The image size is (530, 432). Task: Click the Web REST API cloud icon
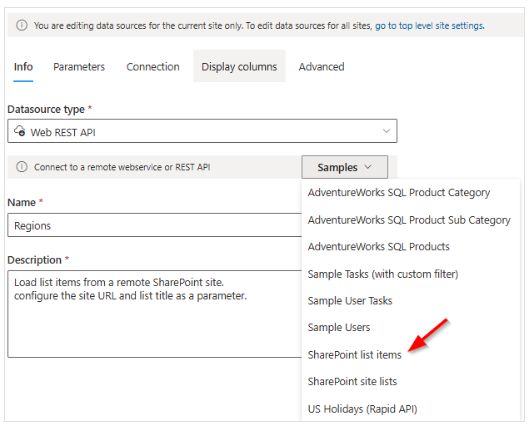pyautogui.click(x=19, y=131)
